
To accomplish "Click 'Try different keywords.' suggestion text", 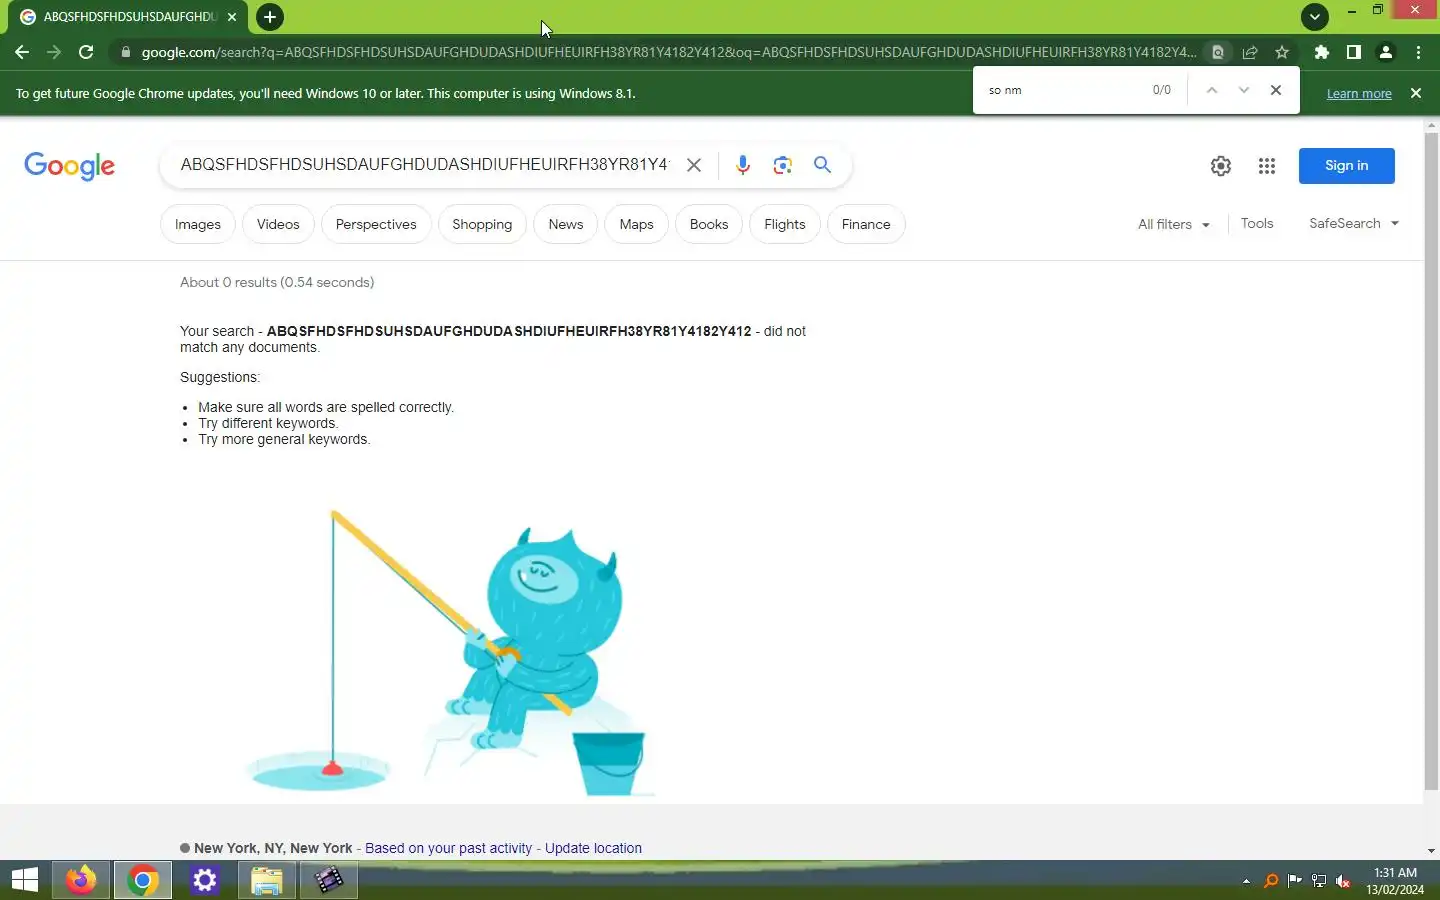I will click(268, 423).
